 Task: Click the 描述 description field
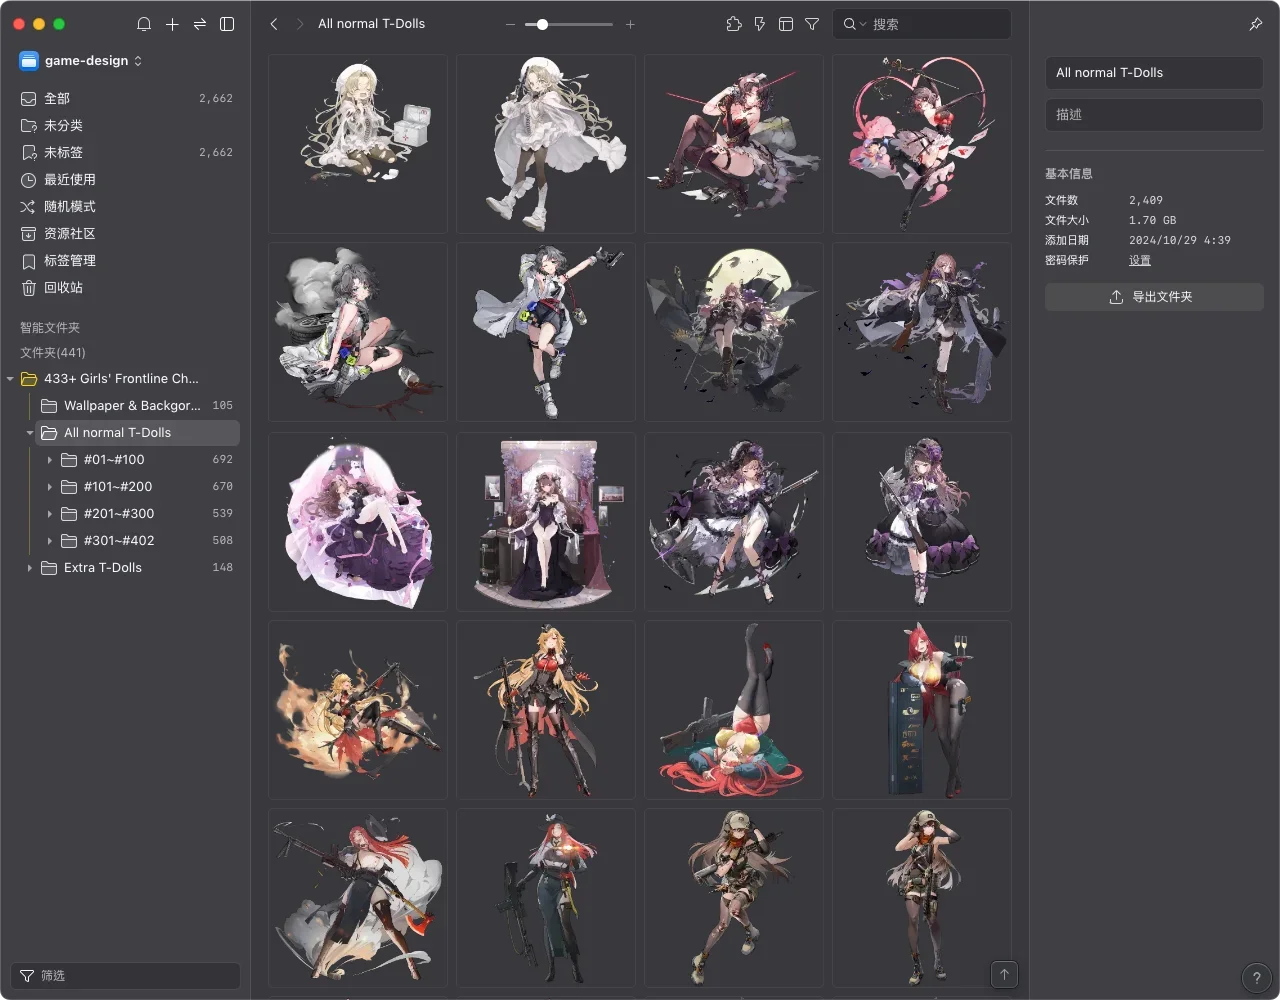click(1154, 115)
